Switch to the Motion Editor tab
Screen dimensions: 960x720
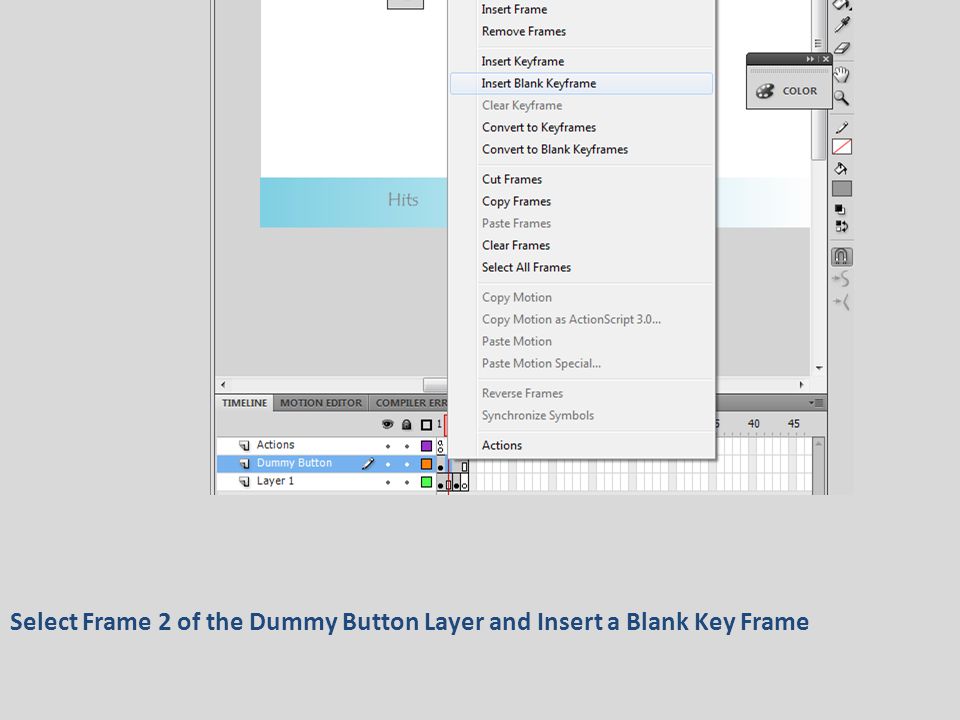tap(321, 403)
